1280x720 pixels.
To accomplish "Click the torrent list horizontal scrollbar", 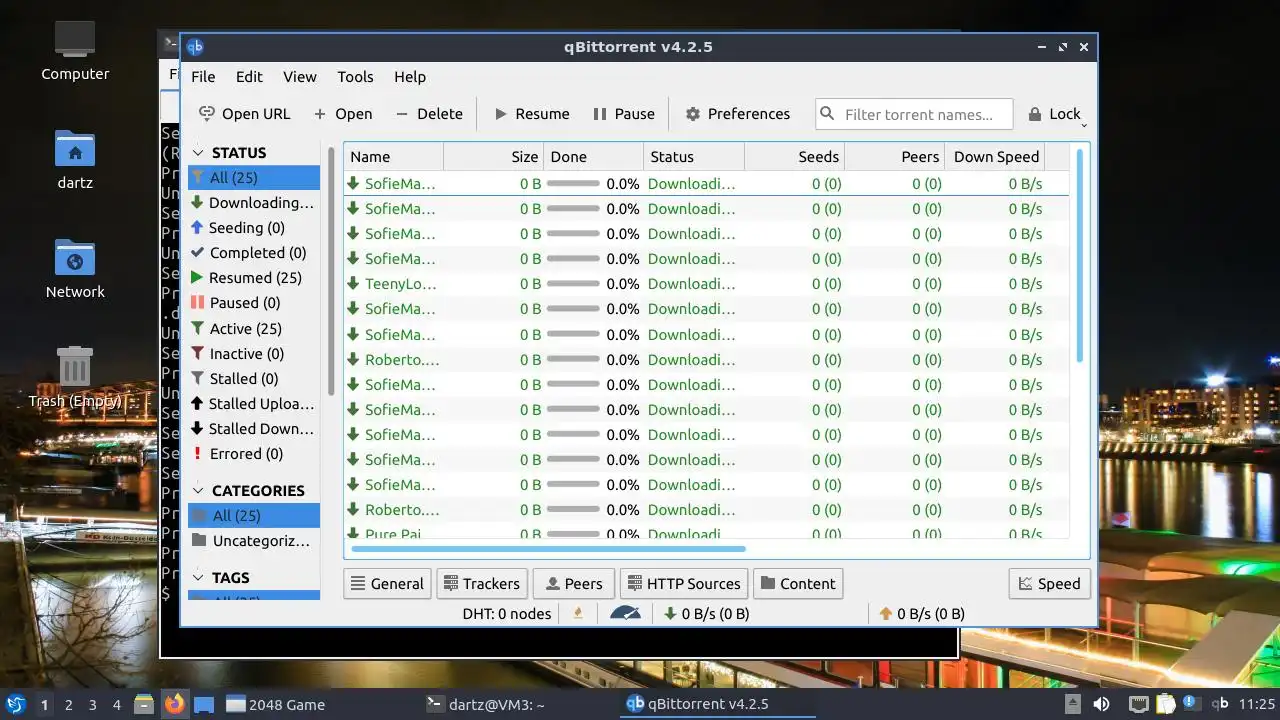I will point(548,548).
